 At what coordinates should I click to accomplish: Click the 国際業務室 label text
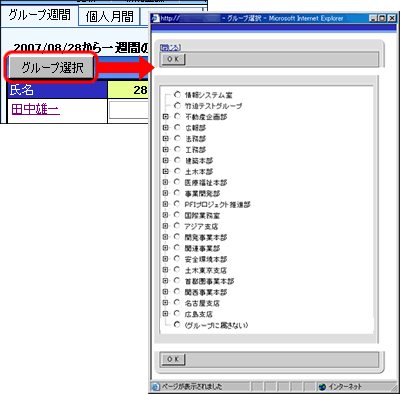202,216
